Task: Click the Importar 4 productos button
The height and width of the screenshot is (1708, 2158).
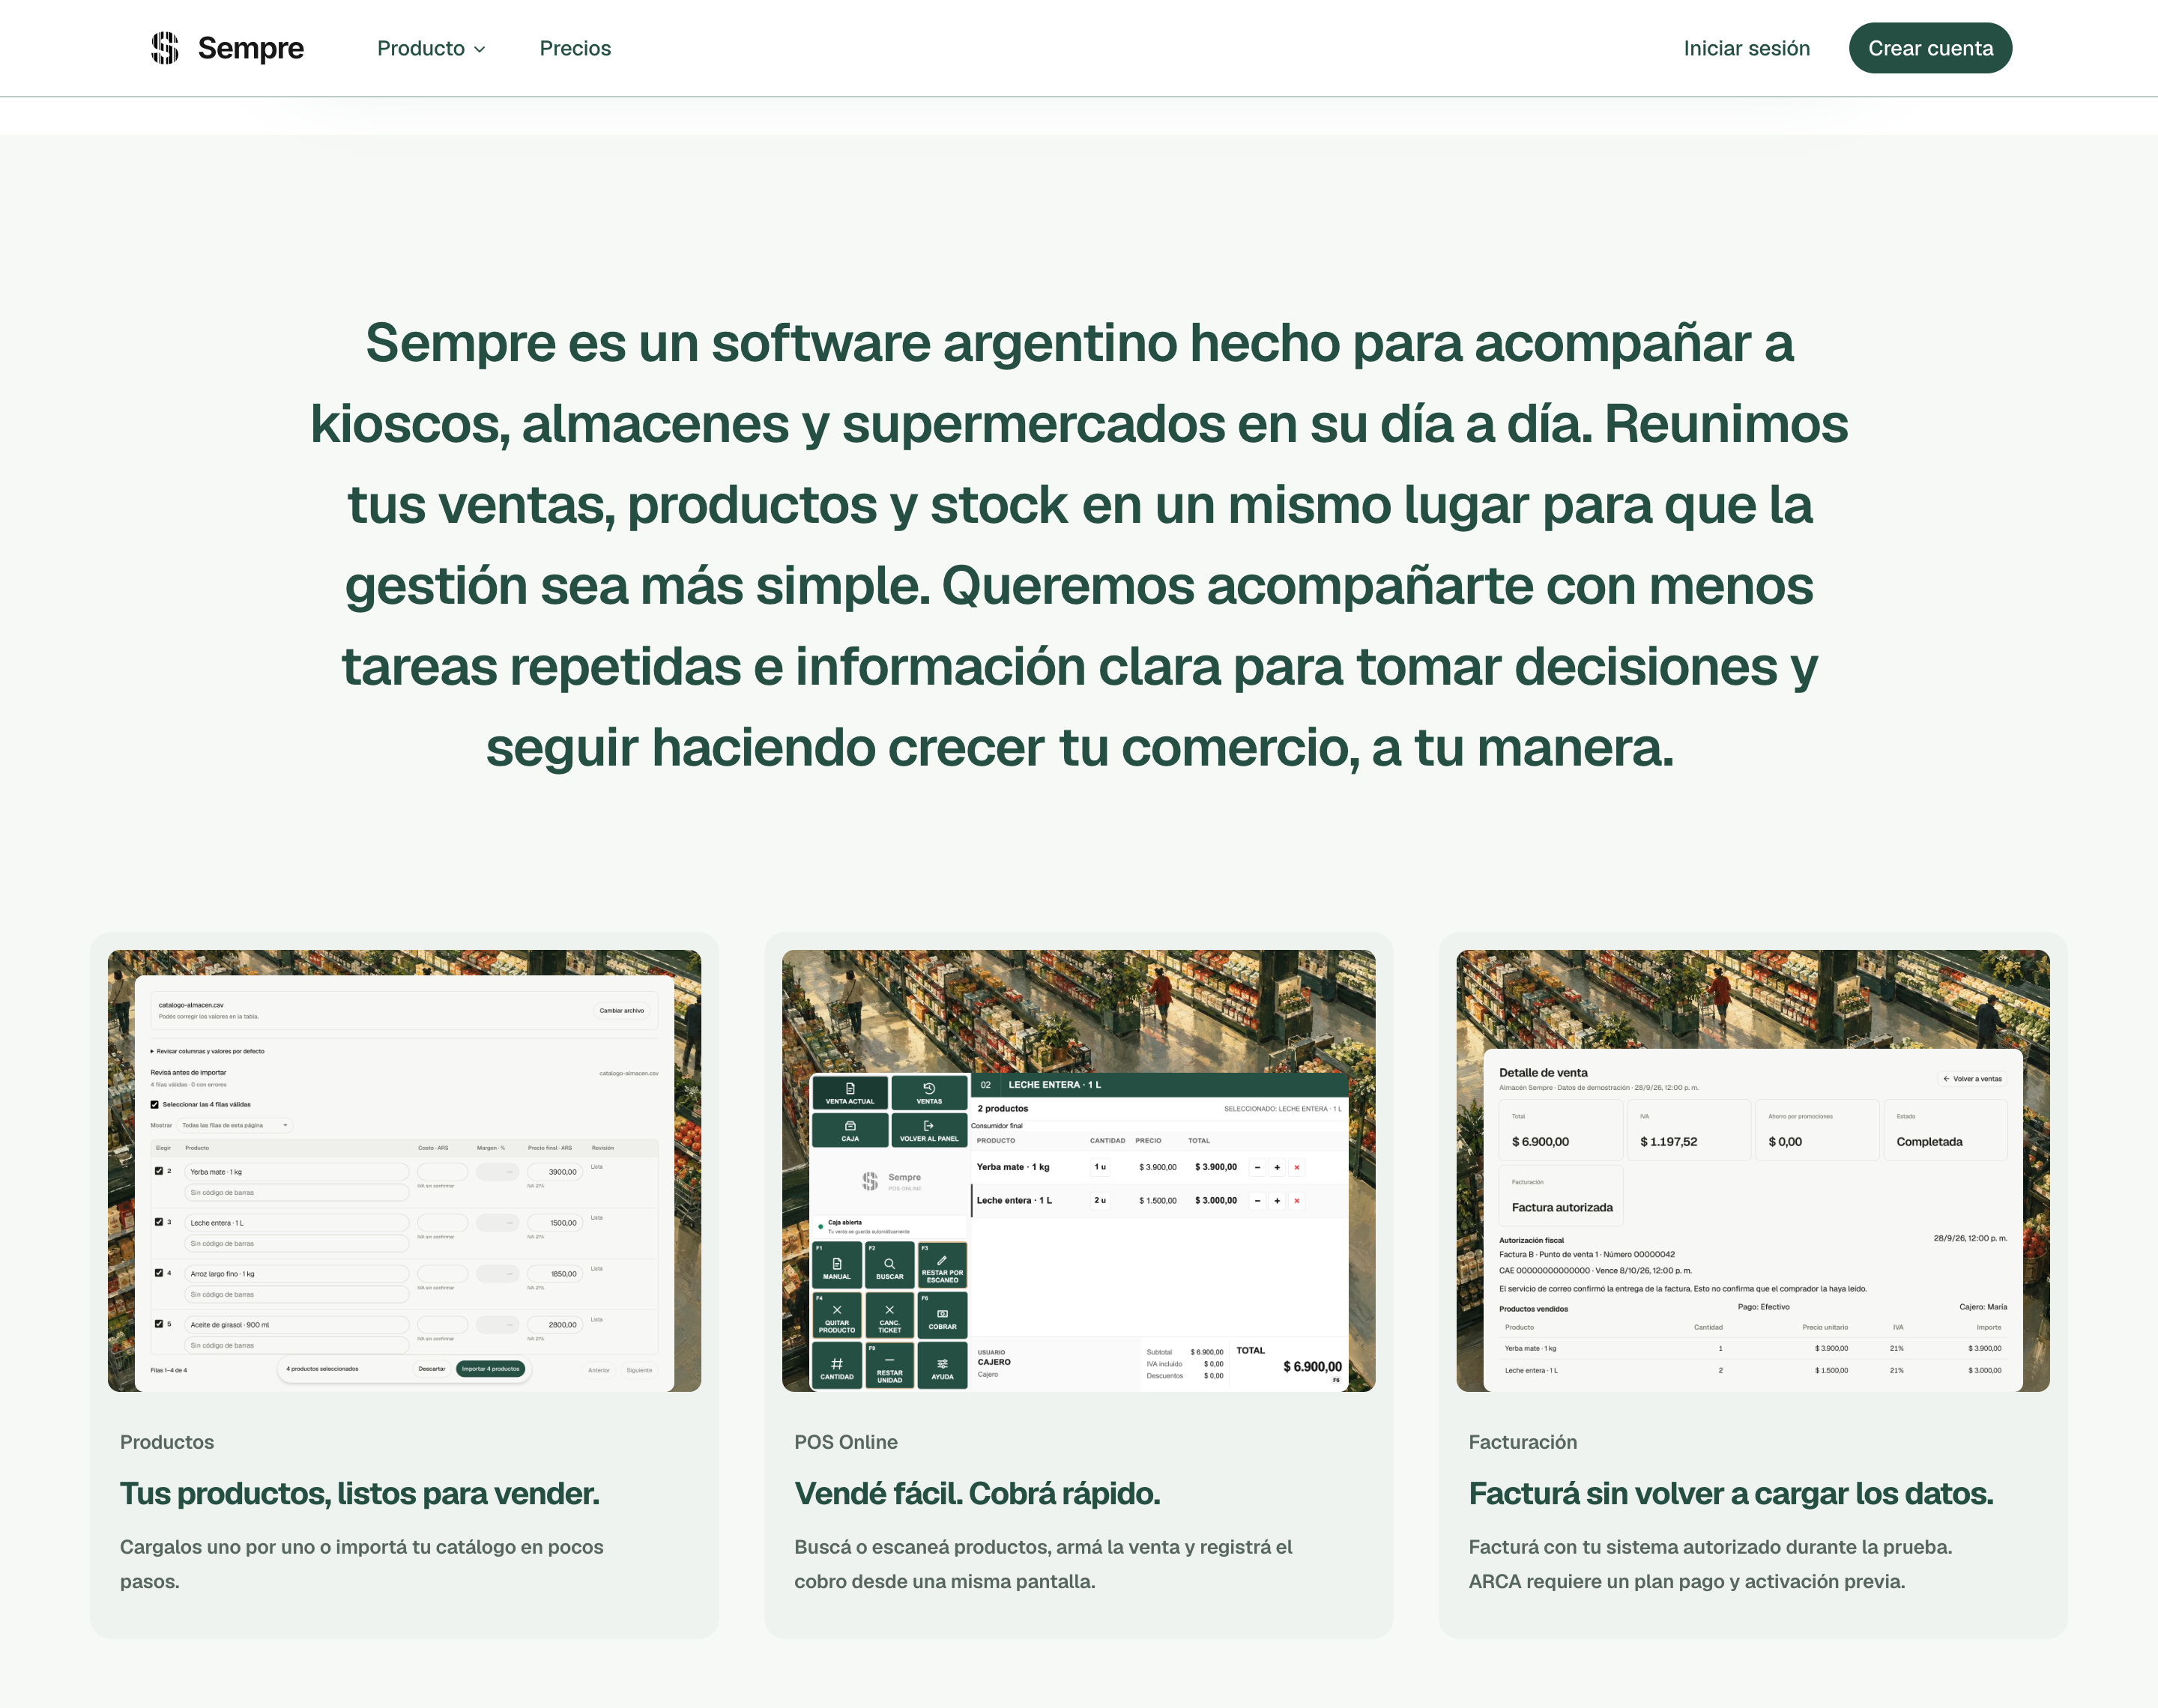Action: point(490,1369)
